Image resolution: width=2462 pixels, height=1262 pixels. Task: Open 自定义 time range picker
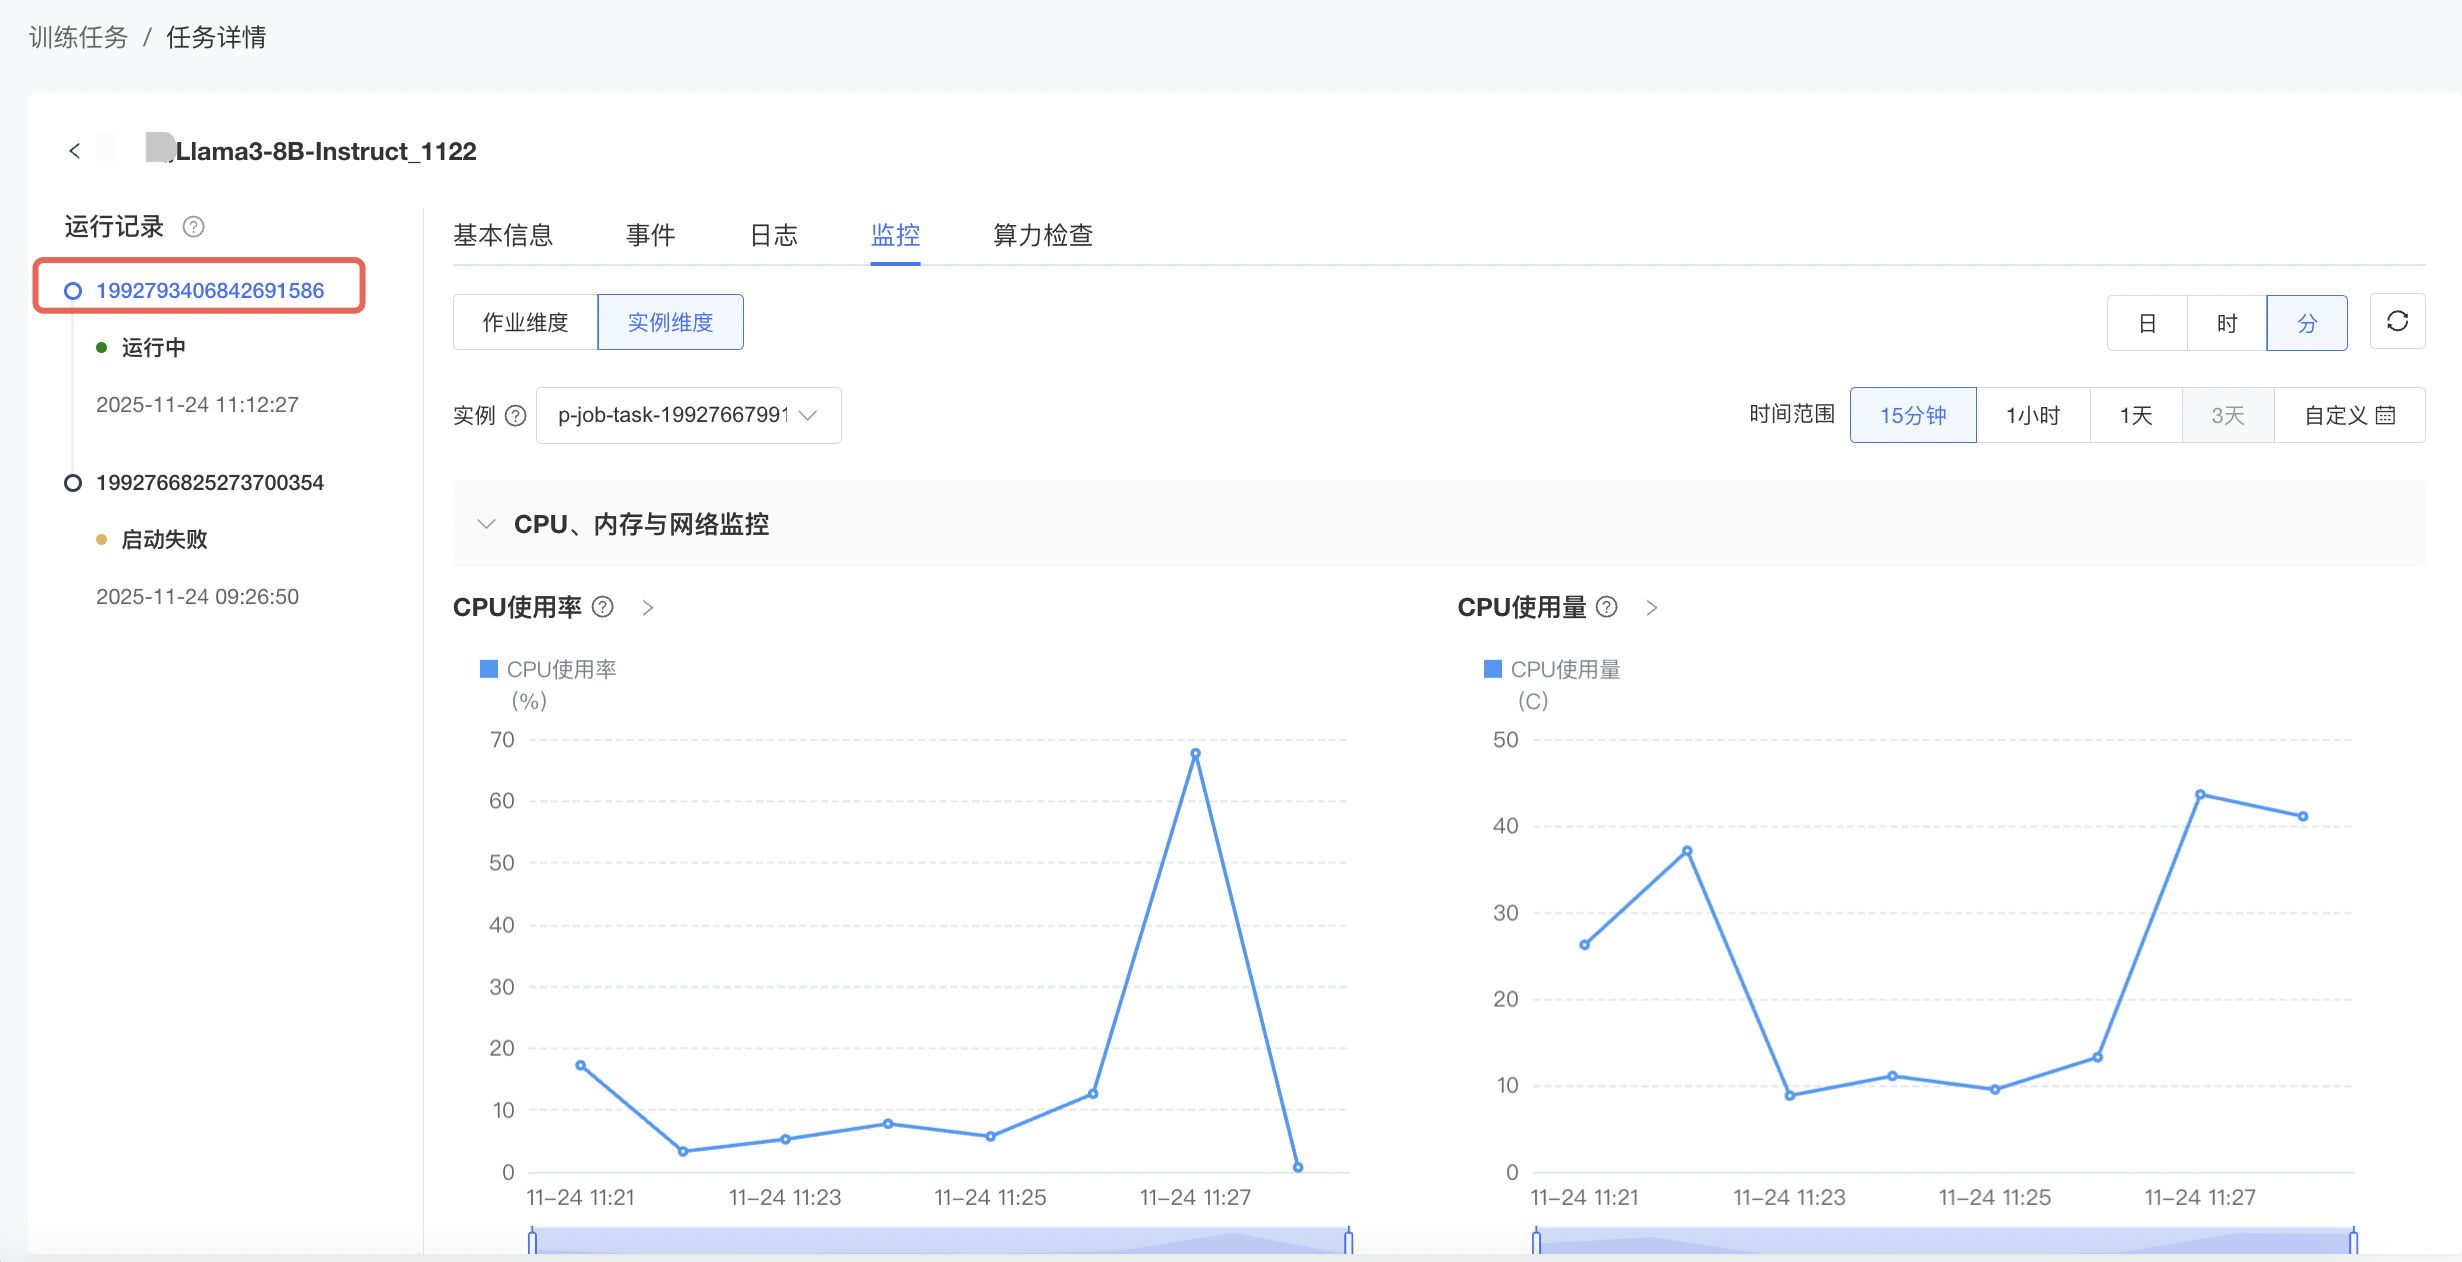(2349, 415)
